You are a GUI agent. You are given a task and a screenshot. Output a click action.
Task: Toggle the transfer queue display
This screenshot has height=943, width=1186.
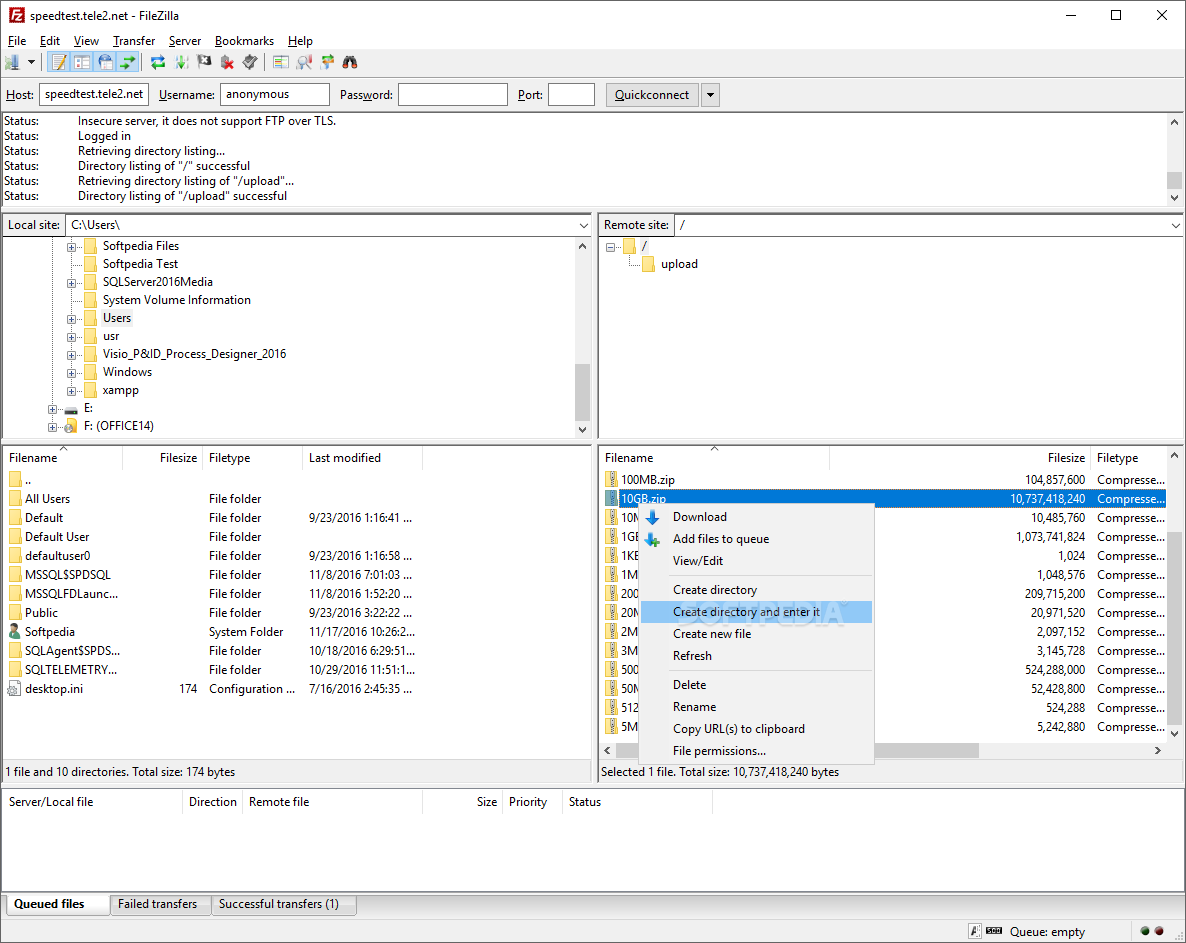(x=129, y=63)
